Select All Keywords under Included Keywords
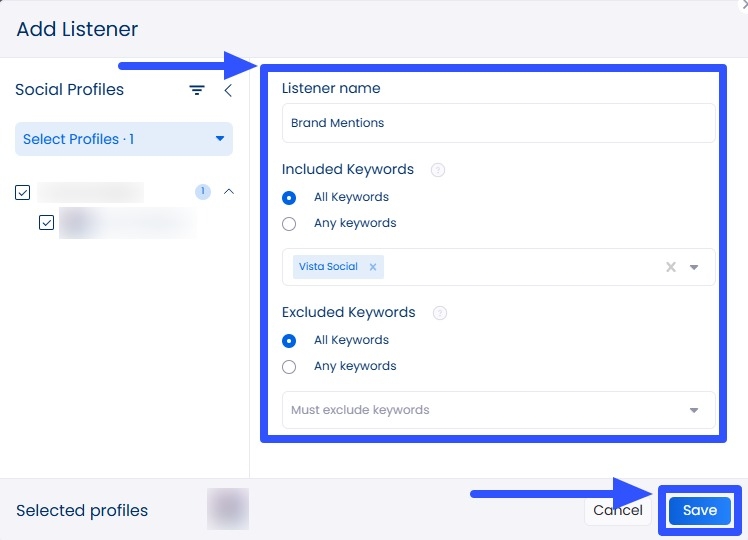The width and height of the screenshot is (748, 540). click(x=290, y=197)
